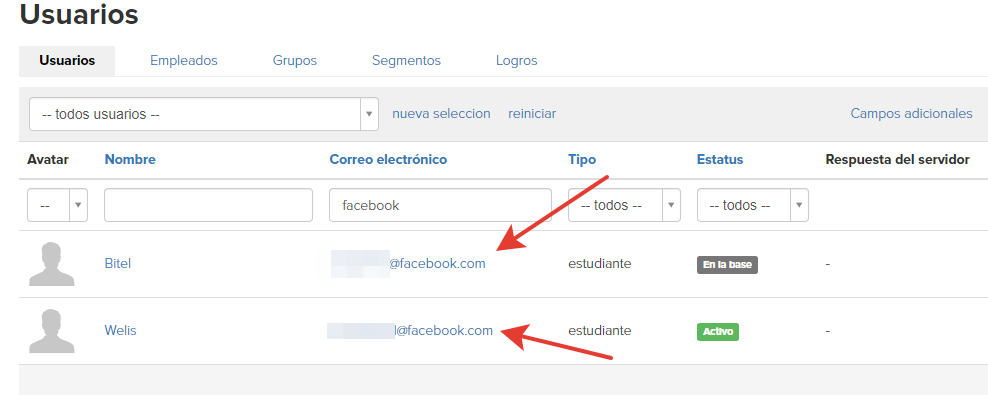Image resolution: width=988 pixels, height=395 pixels.
Task: Sort by the 'Correo electrónico' column header
Action: [x=388, y=159]
